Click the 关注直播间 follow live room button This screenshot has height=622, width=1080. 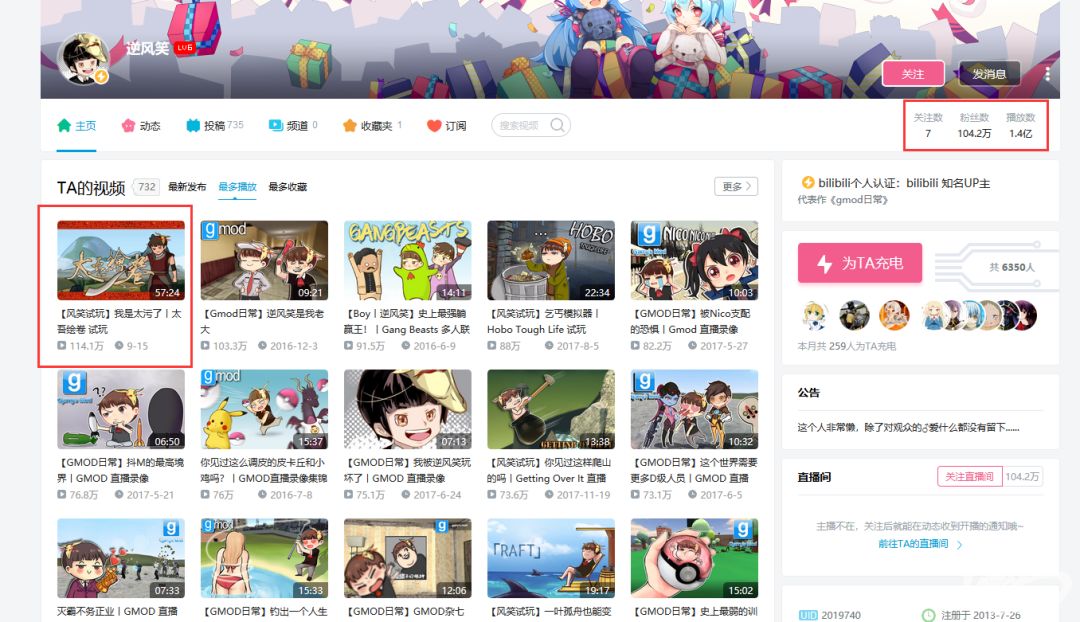969,476
